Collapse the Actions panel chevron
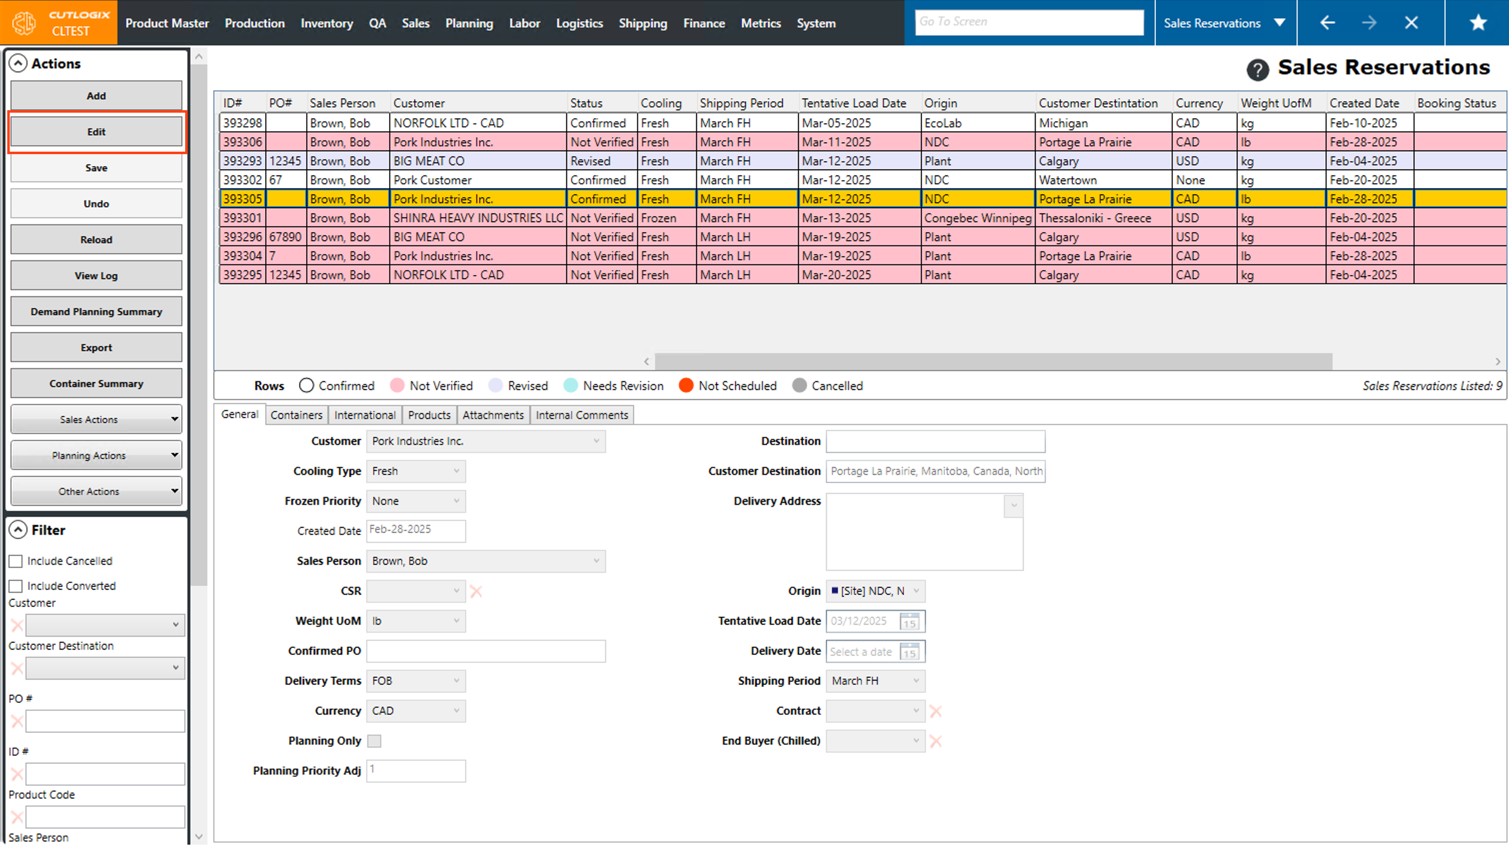This screenshot has height=845, width=1509. coord(18,63)
